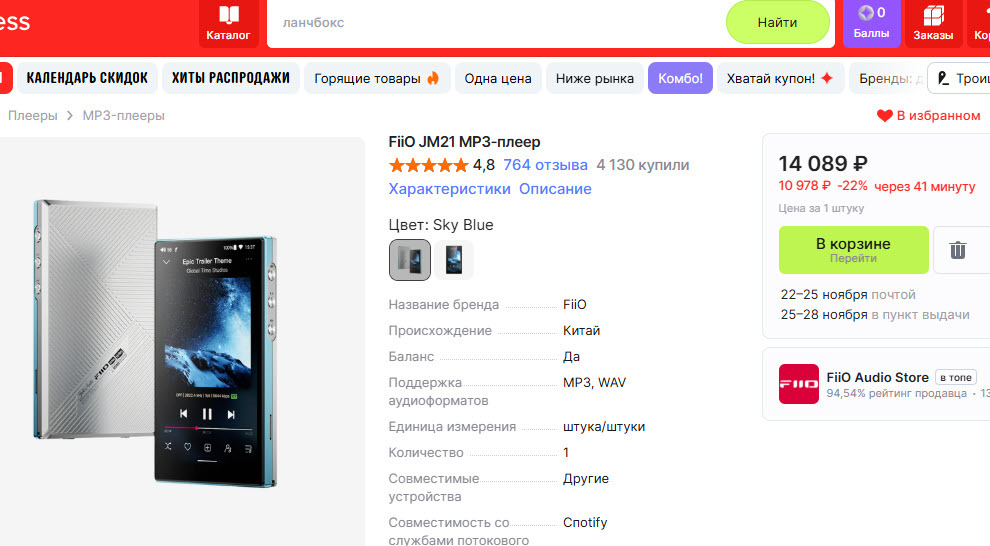Click the star rating icons
This screenshot has width=990, height=546.
(x=429, y=165)
